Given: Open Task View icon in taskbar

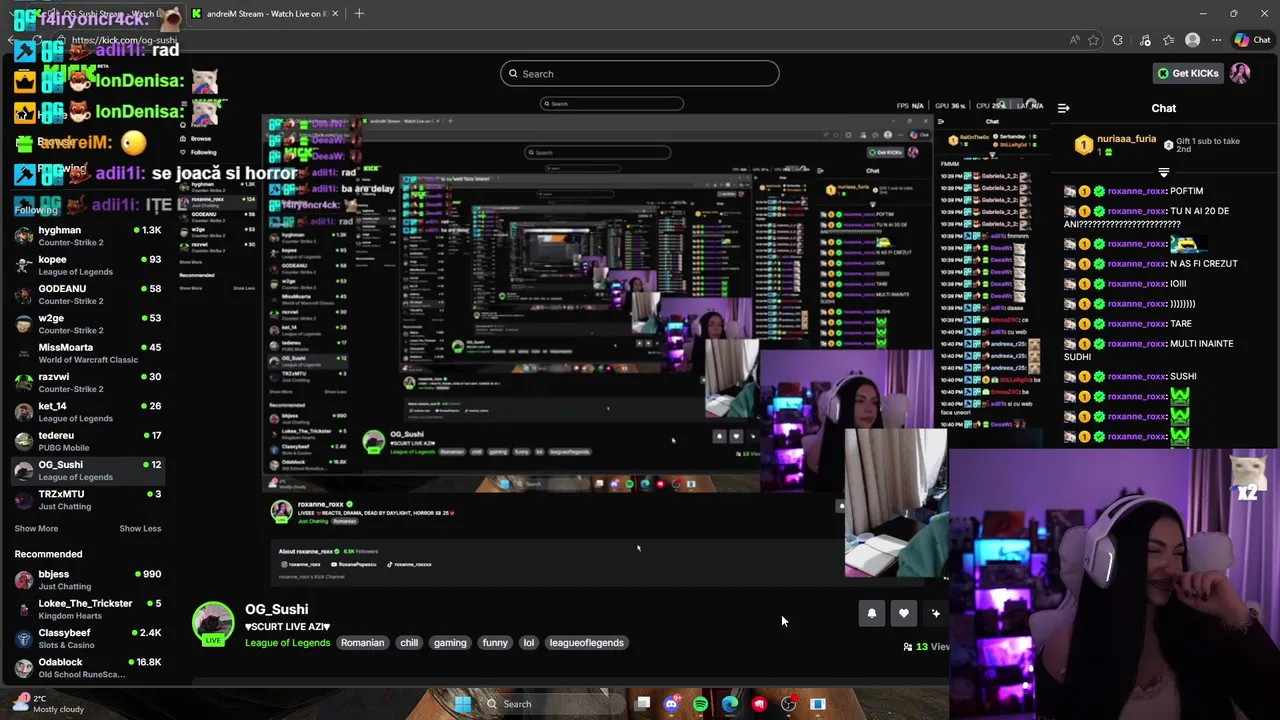Looking at the screenshot, I should [x=643, y=704].
